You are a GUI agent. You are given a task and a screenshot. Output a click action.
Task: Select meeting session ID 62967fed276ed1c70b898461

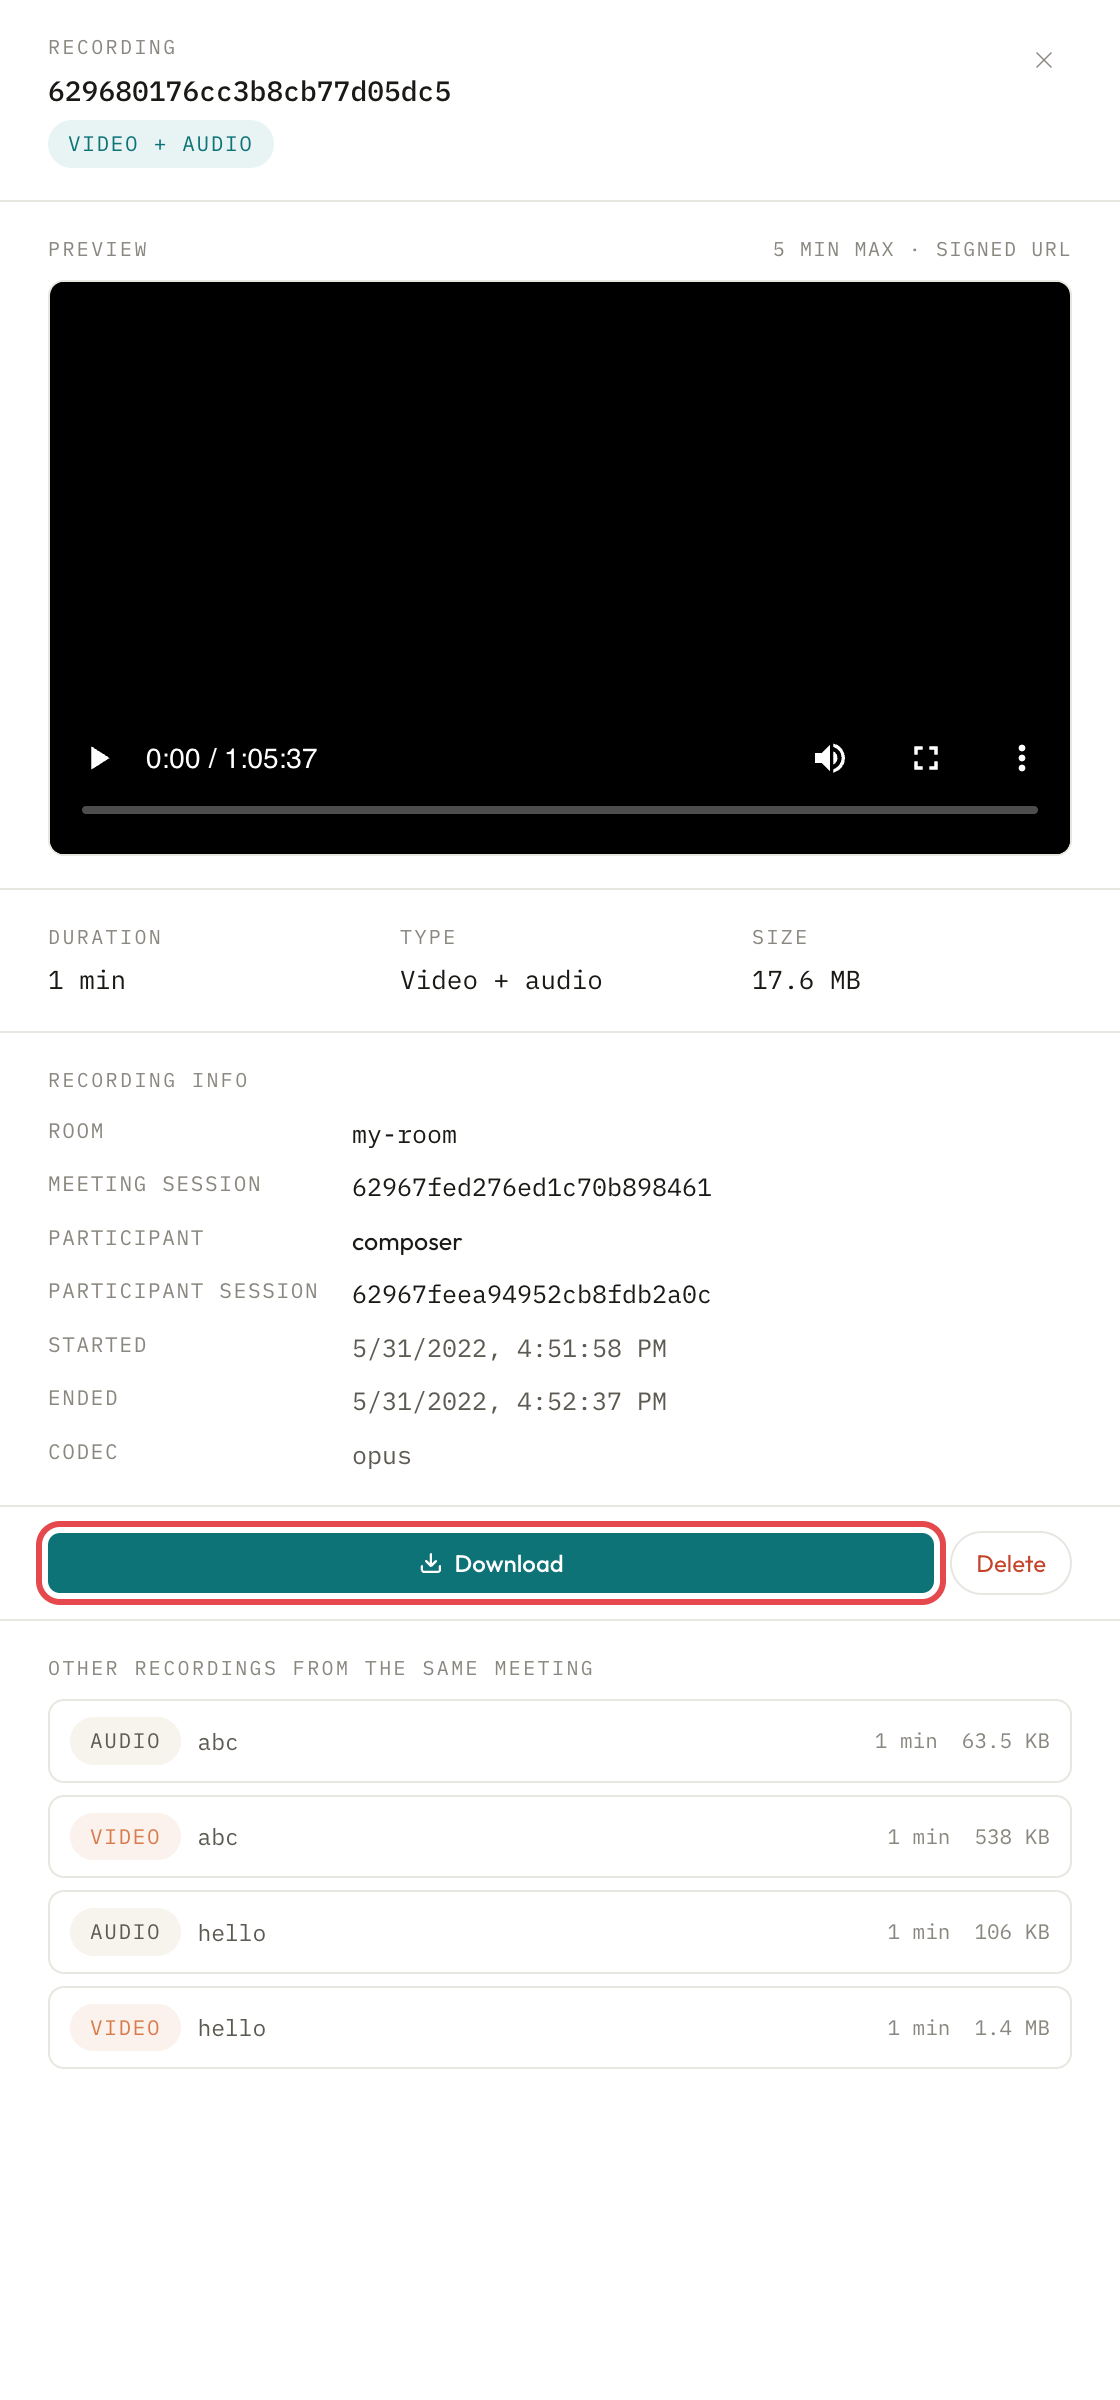tap(532, 1188)
